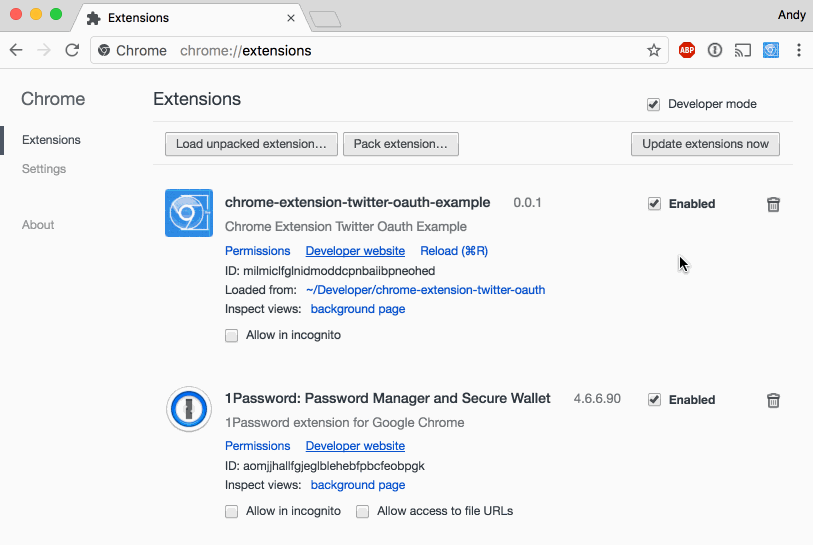Click the version number 0.0.1
813x545 pixels.
[527, 203]
